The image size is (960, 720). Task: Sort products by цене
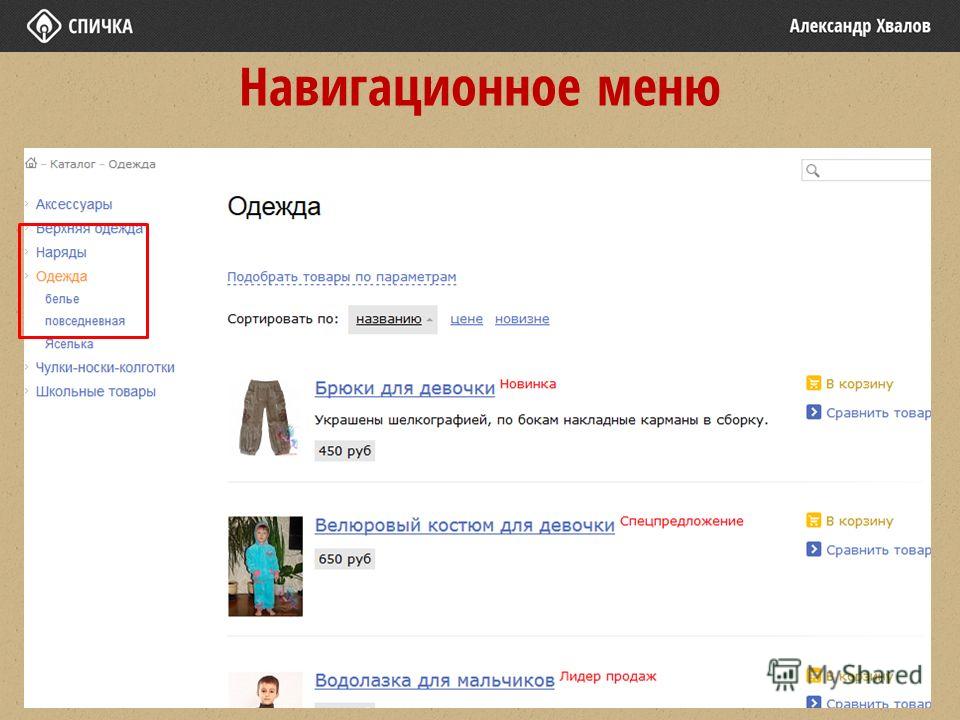(467, 319)
